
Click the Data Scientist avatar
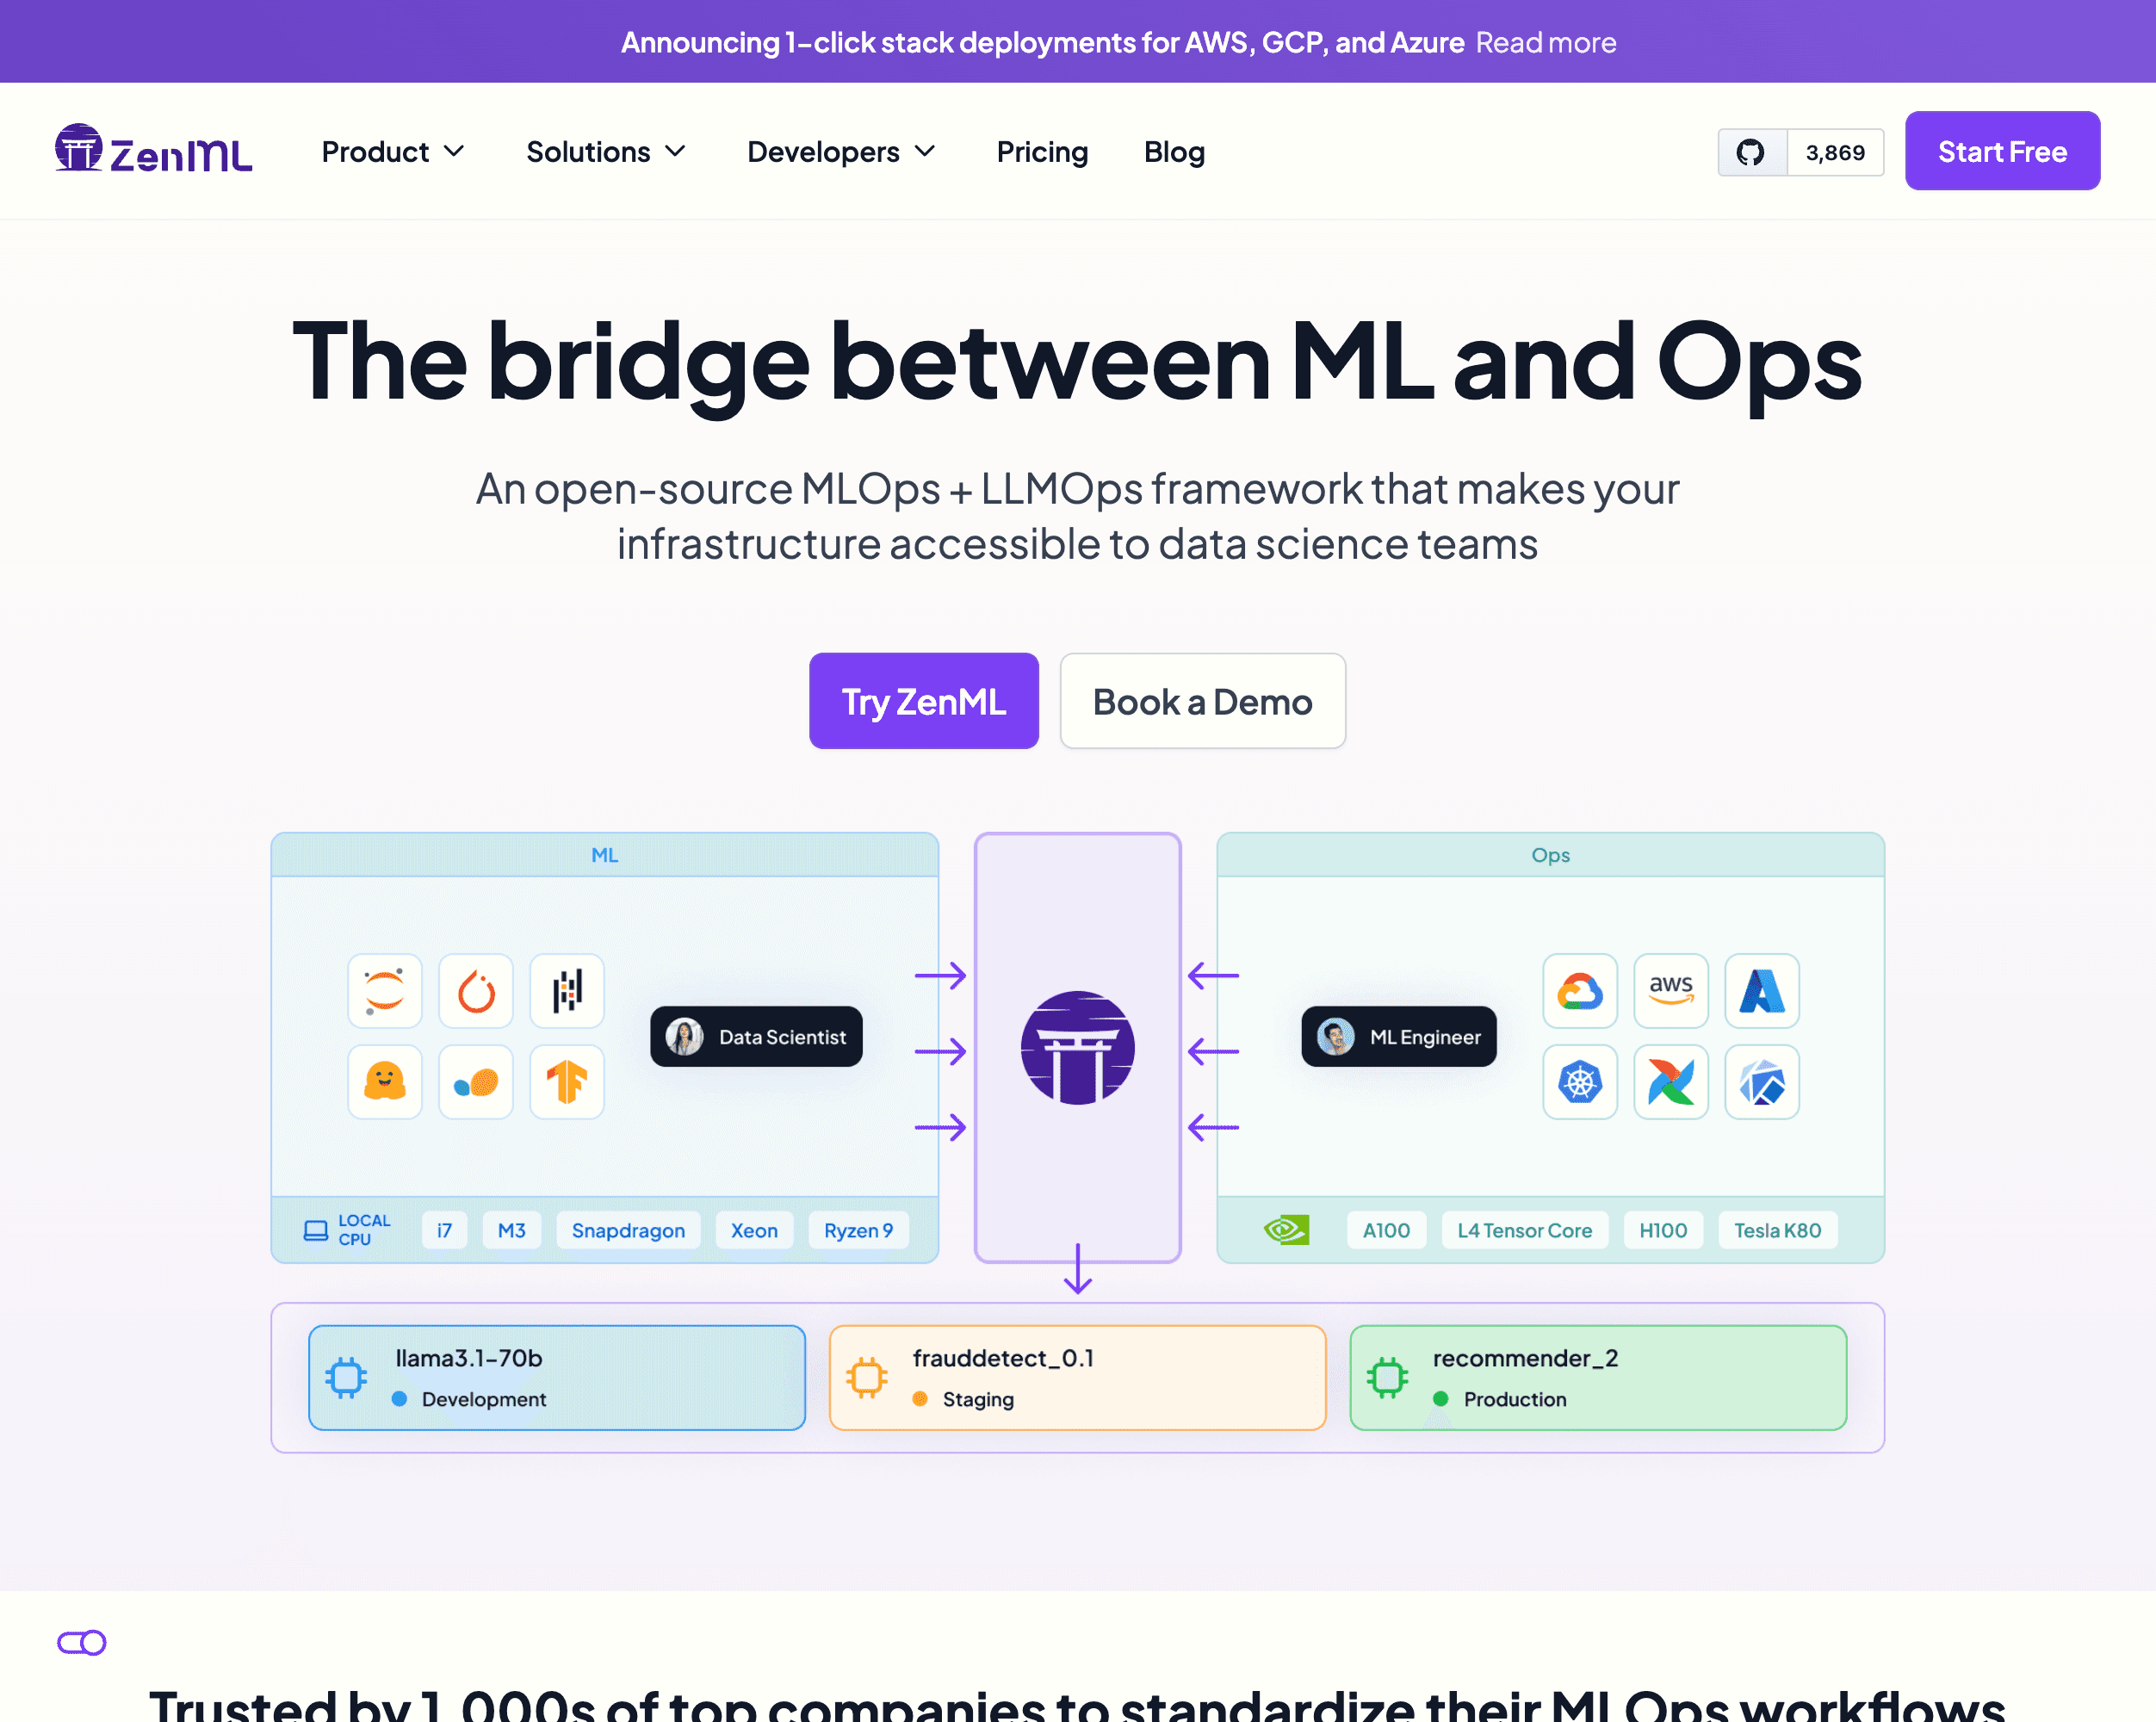685,1037
